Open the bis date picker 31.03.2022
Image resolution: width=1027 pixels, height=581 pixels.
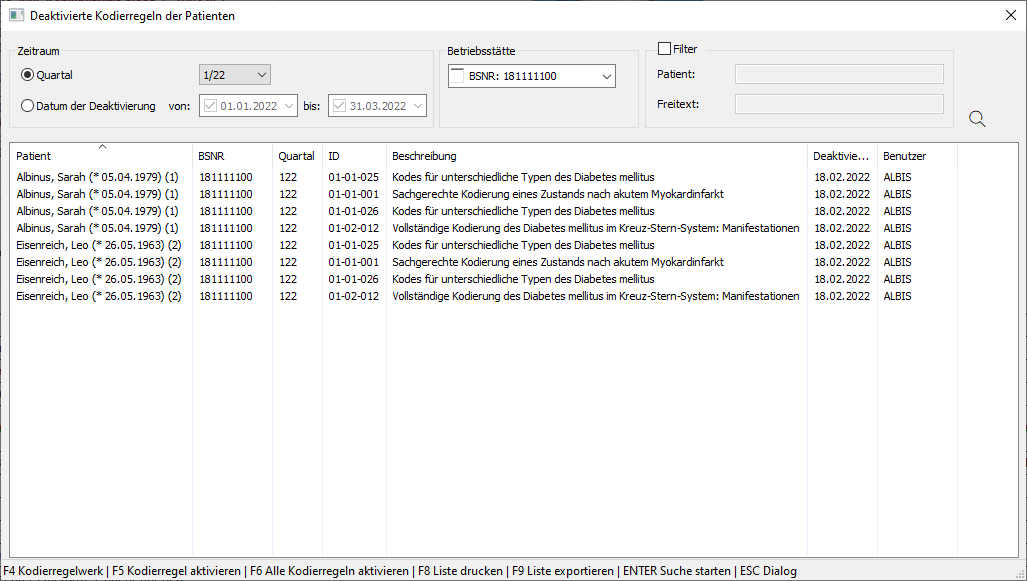pyautogui.click(x=418, y=105)
